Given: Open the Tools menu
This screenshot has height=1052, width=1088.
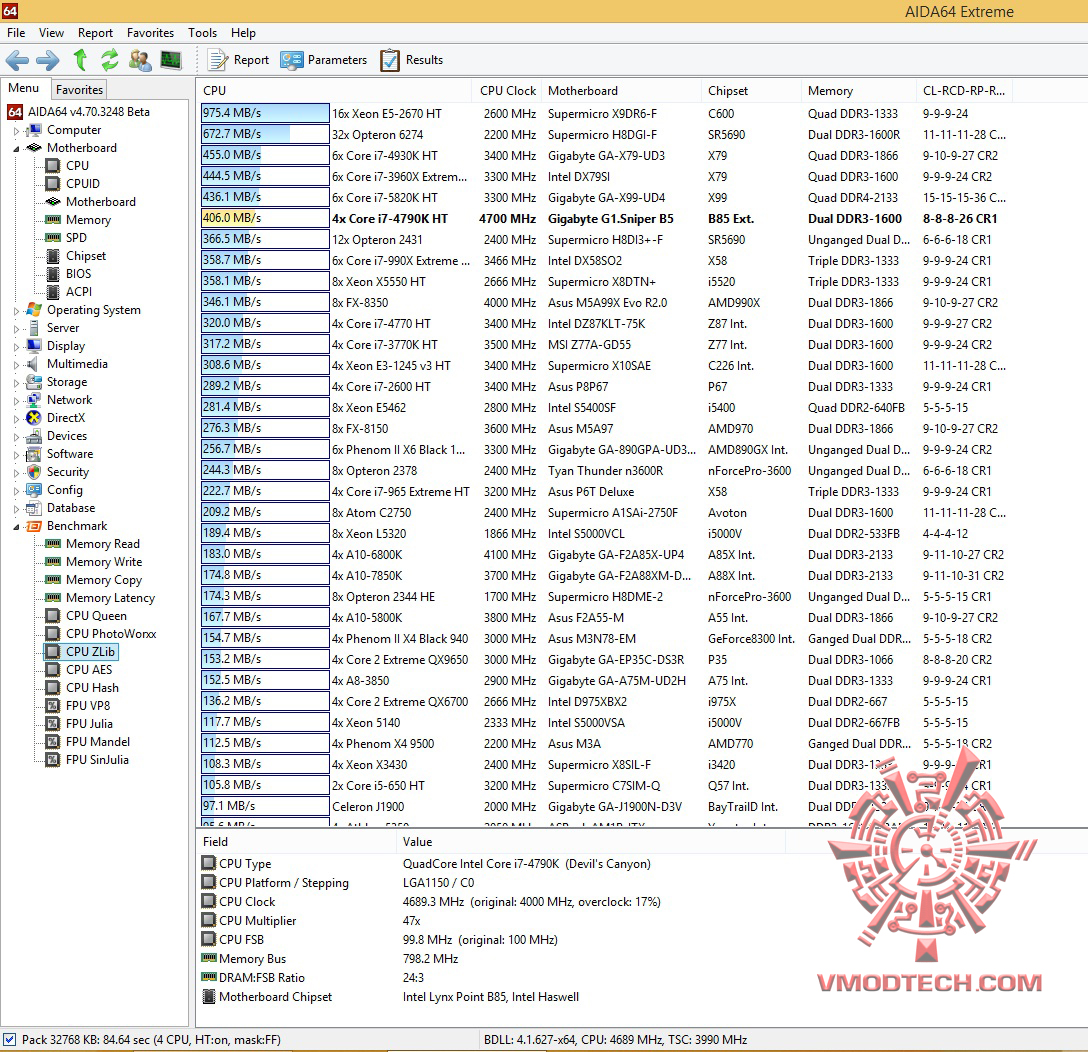Looking at the screenshot, I should [203, 33].
